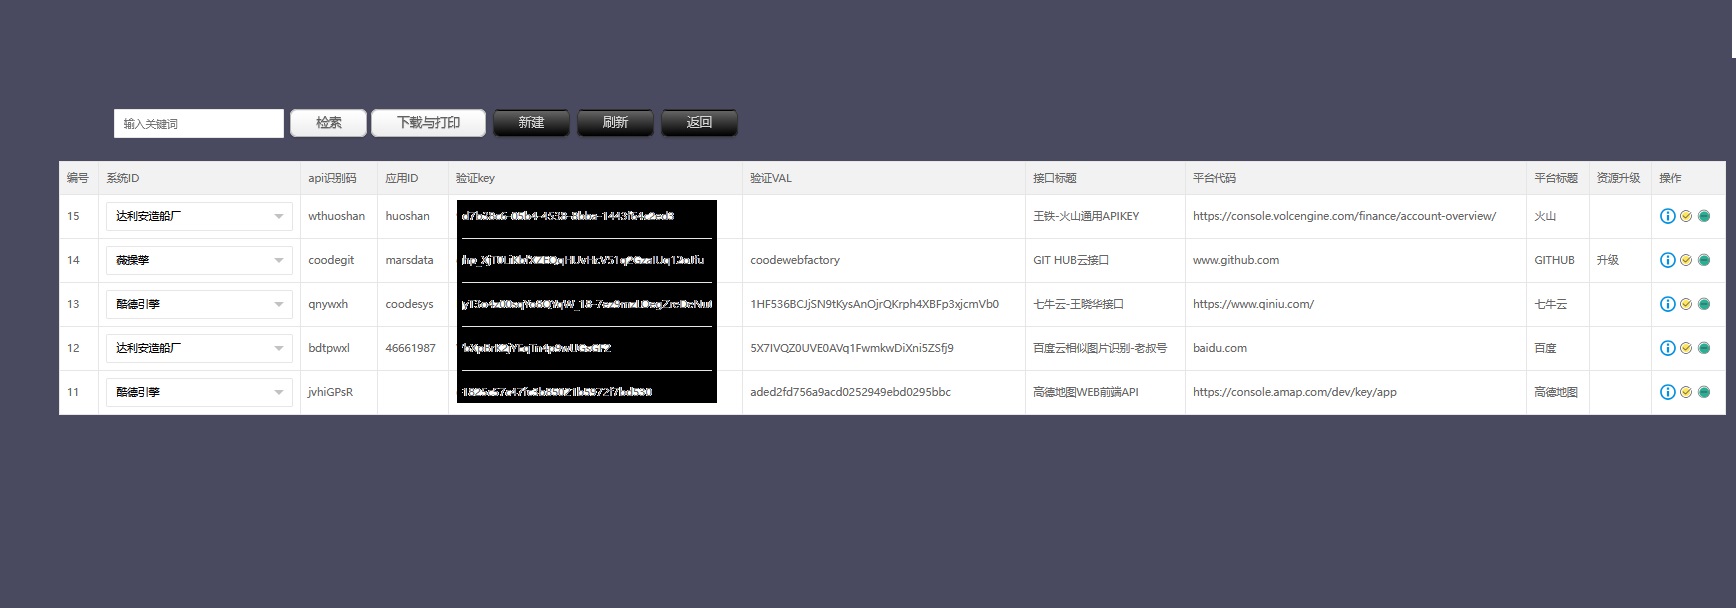This screenshot has width=1736, height=608.
Task: Click yellow checkmark icon in row 14
Action: coord(1686,260)
